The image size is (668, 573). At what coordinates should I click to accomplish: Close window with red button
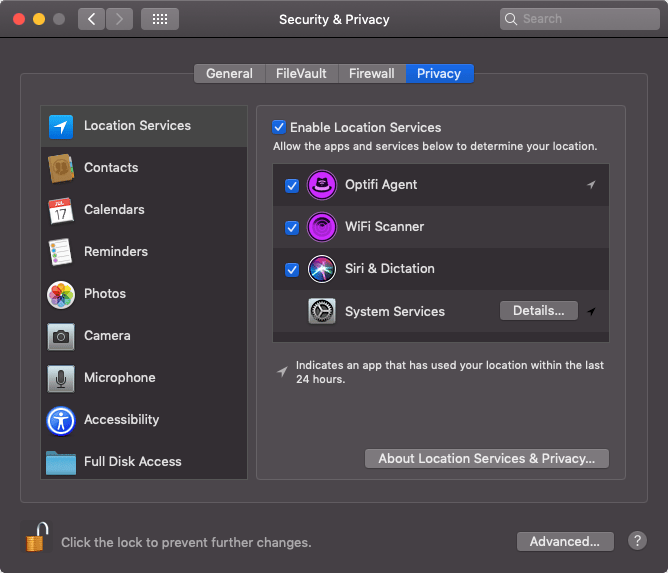pyautogui.click(x=19, y=19)
